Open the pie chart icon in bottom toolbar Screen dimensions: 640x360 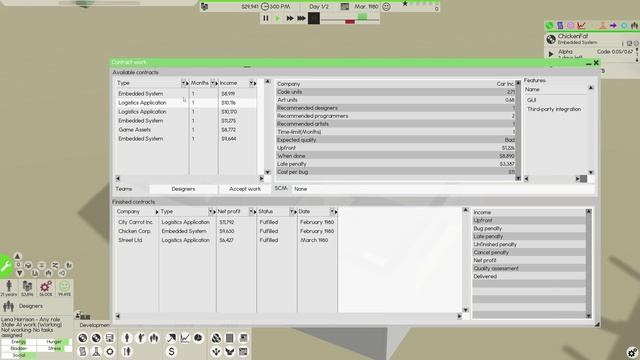point(198,338)
